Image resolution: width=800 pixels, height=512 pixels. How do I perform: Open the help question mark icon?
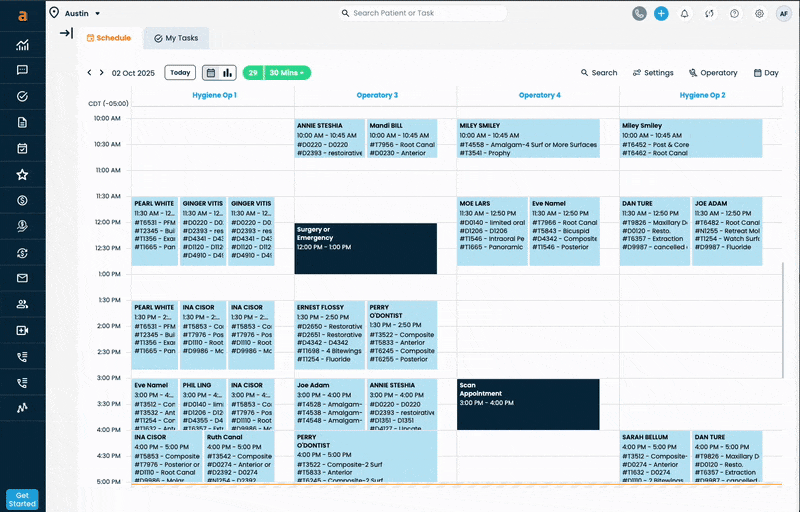tap(735, 14)
